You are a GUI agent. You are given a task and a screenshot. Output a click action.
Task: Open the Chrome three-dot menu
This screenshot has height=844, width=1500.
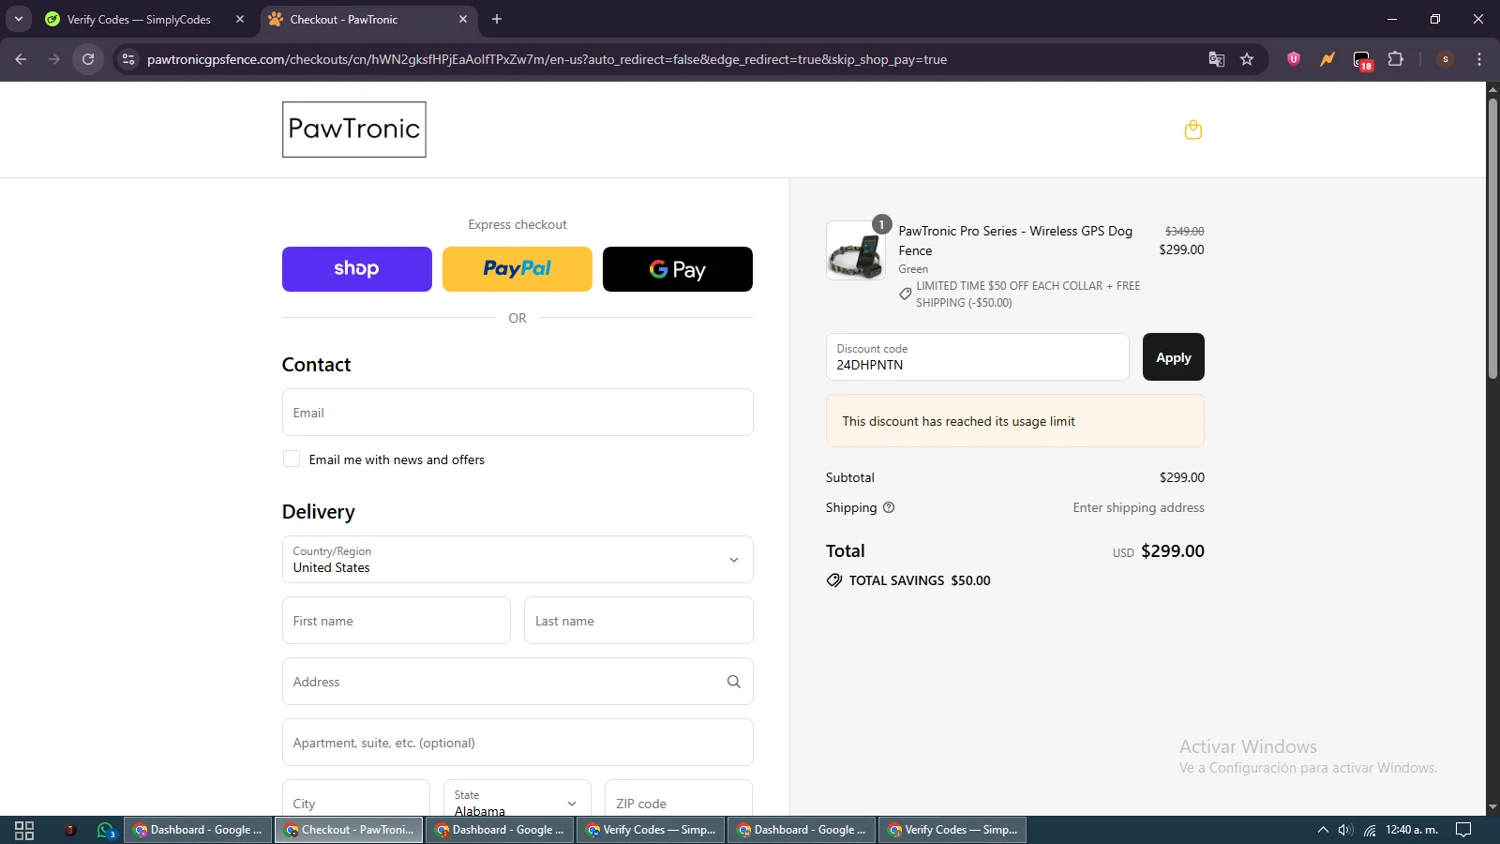click(x=1479, y=59)
